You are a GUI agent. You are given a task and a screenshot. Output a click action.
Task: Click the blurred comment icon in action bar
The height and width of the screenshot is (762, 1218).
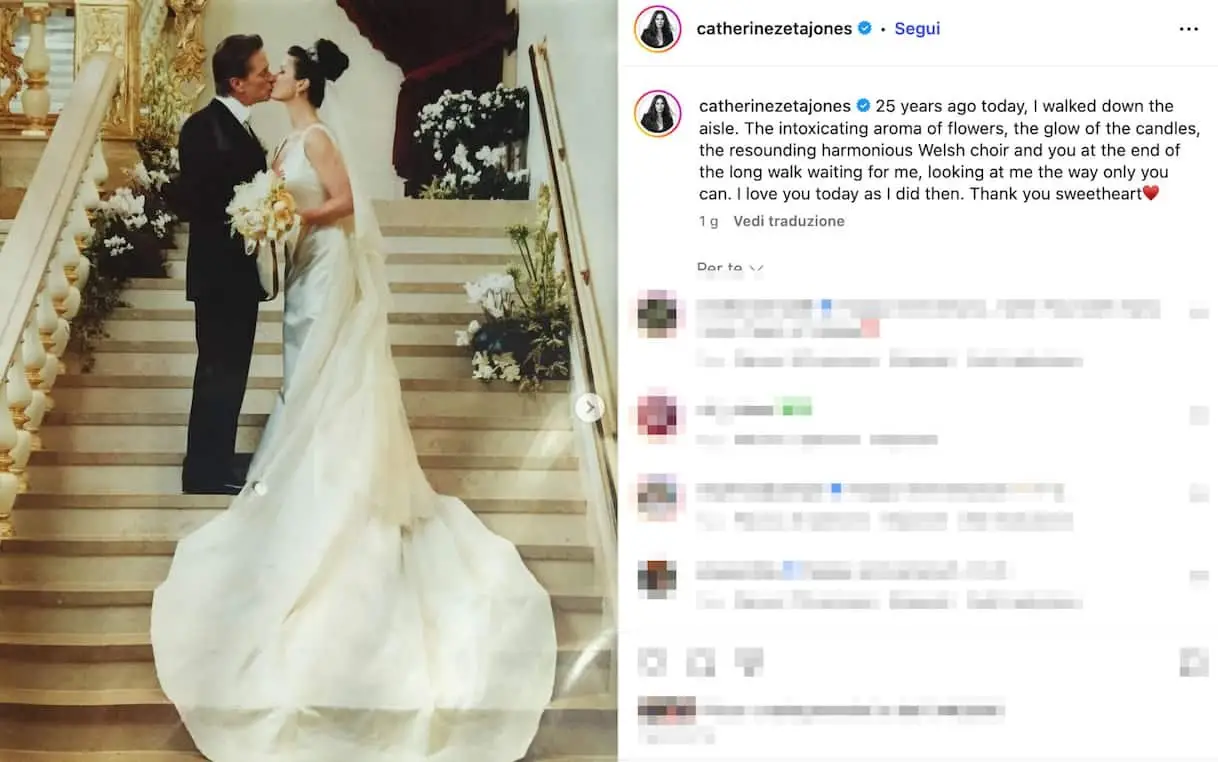coord(701,661)
